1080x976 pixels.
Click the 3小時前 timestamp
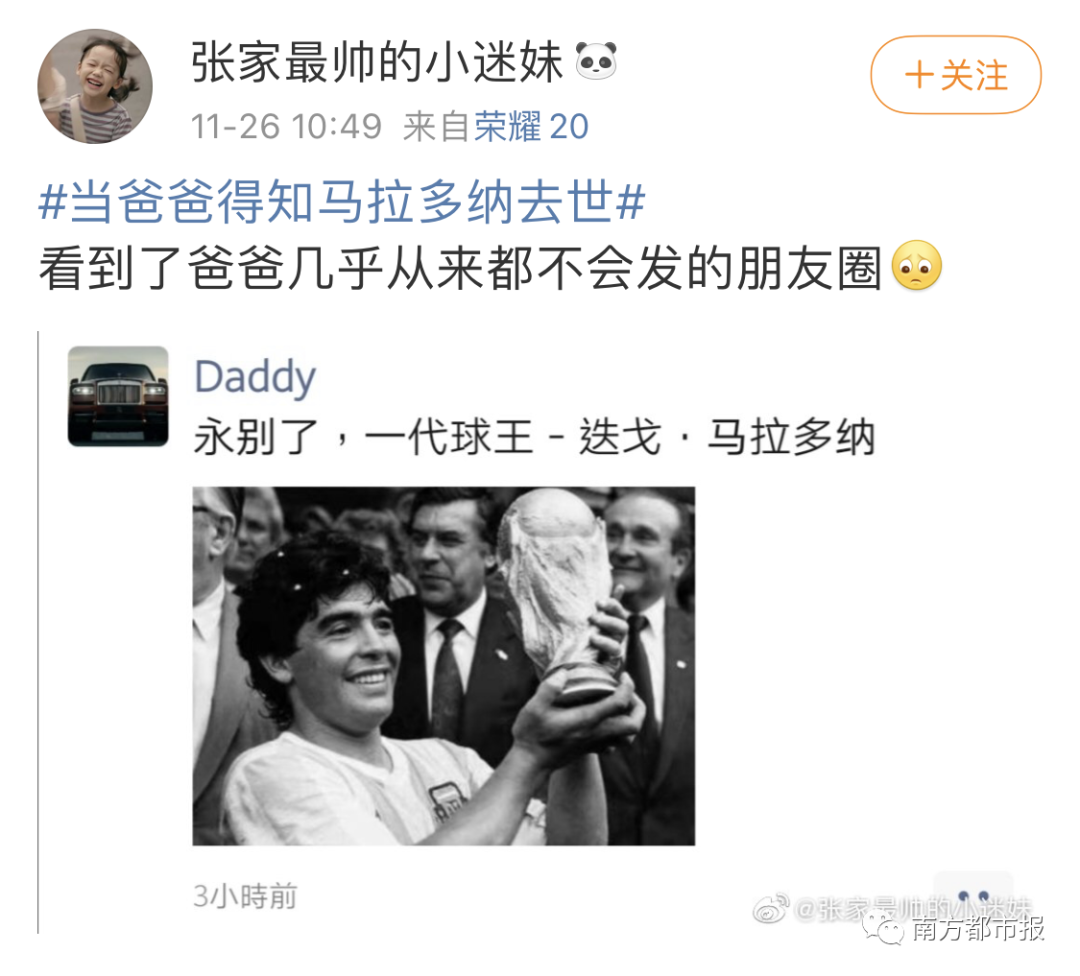tap(245, 896)
